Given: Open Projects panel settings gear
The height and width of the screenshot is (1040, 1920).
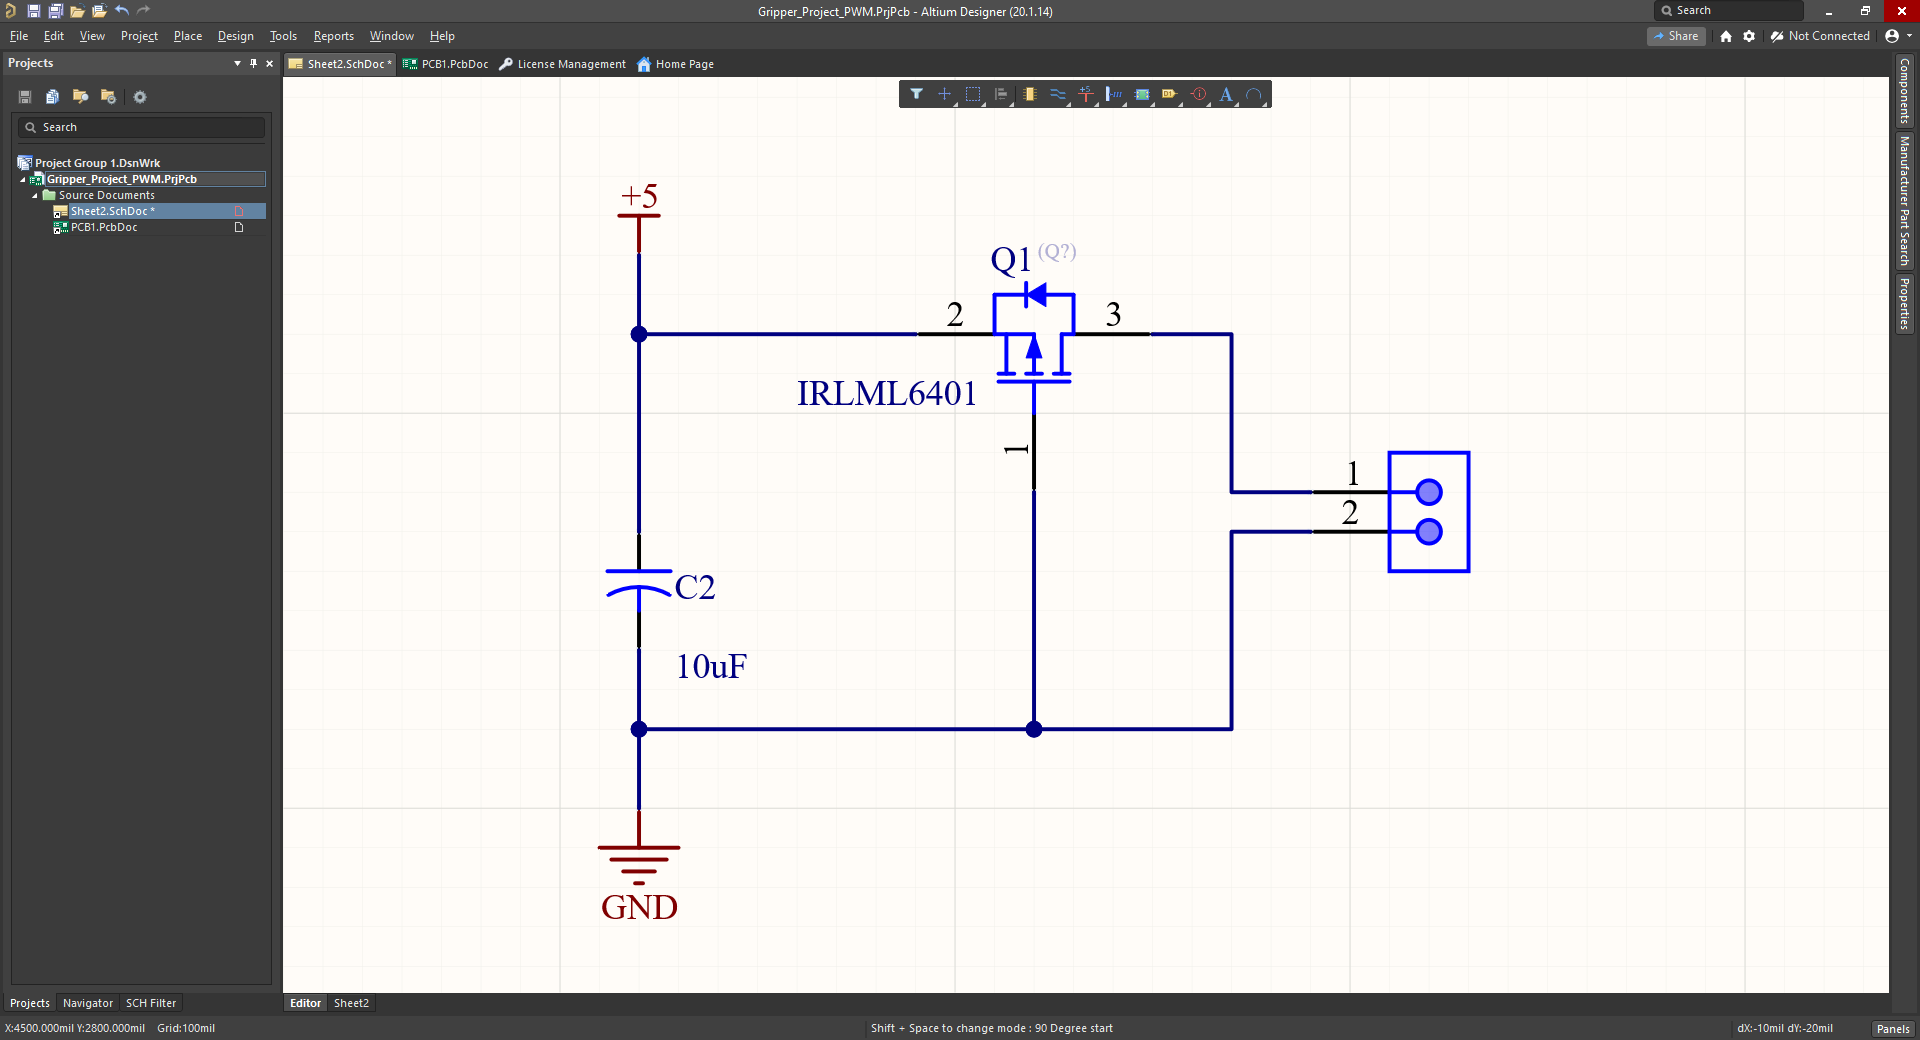Looking at the screenshot, I should coord(140,97).
